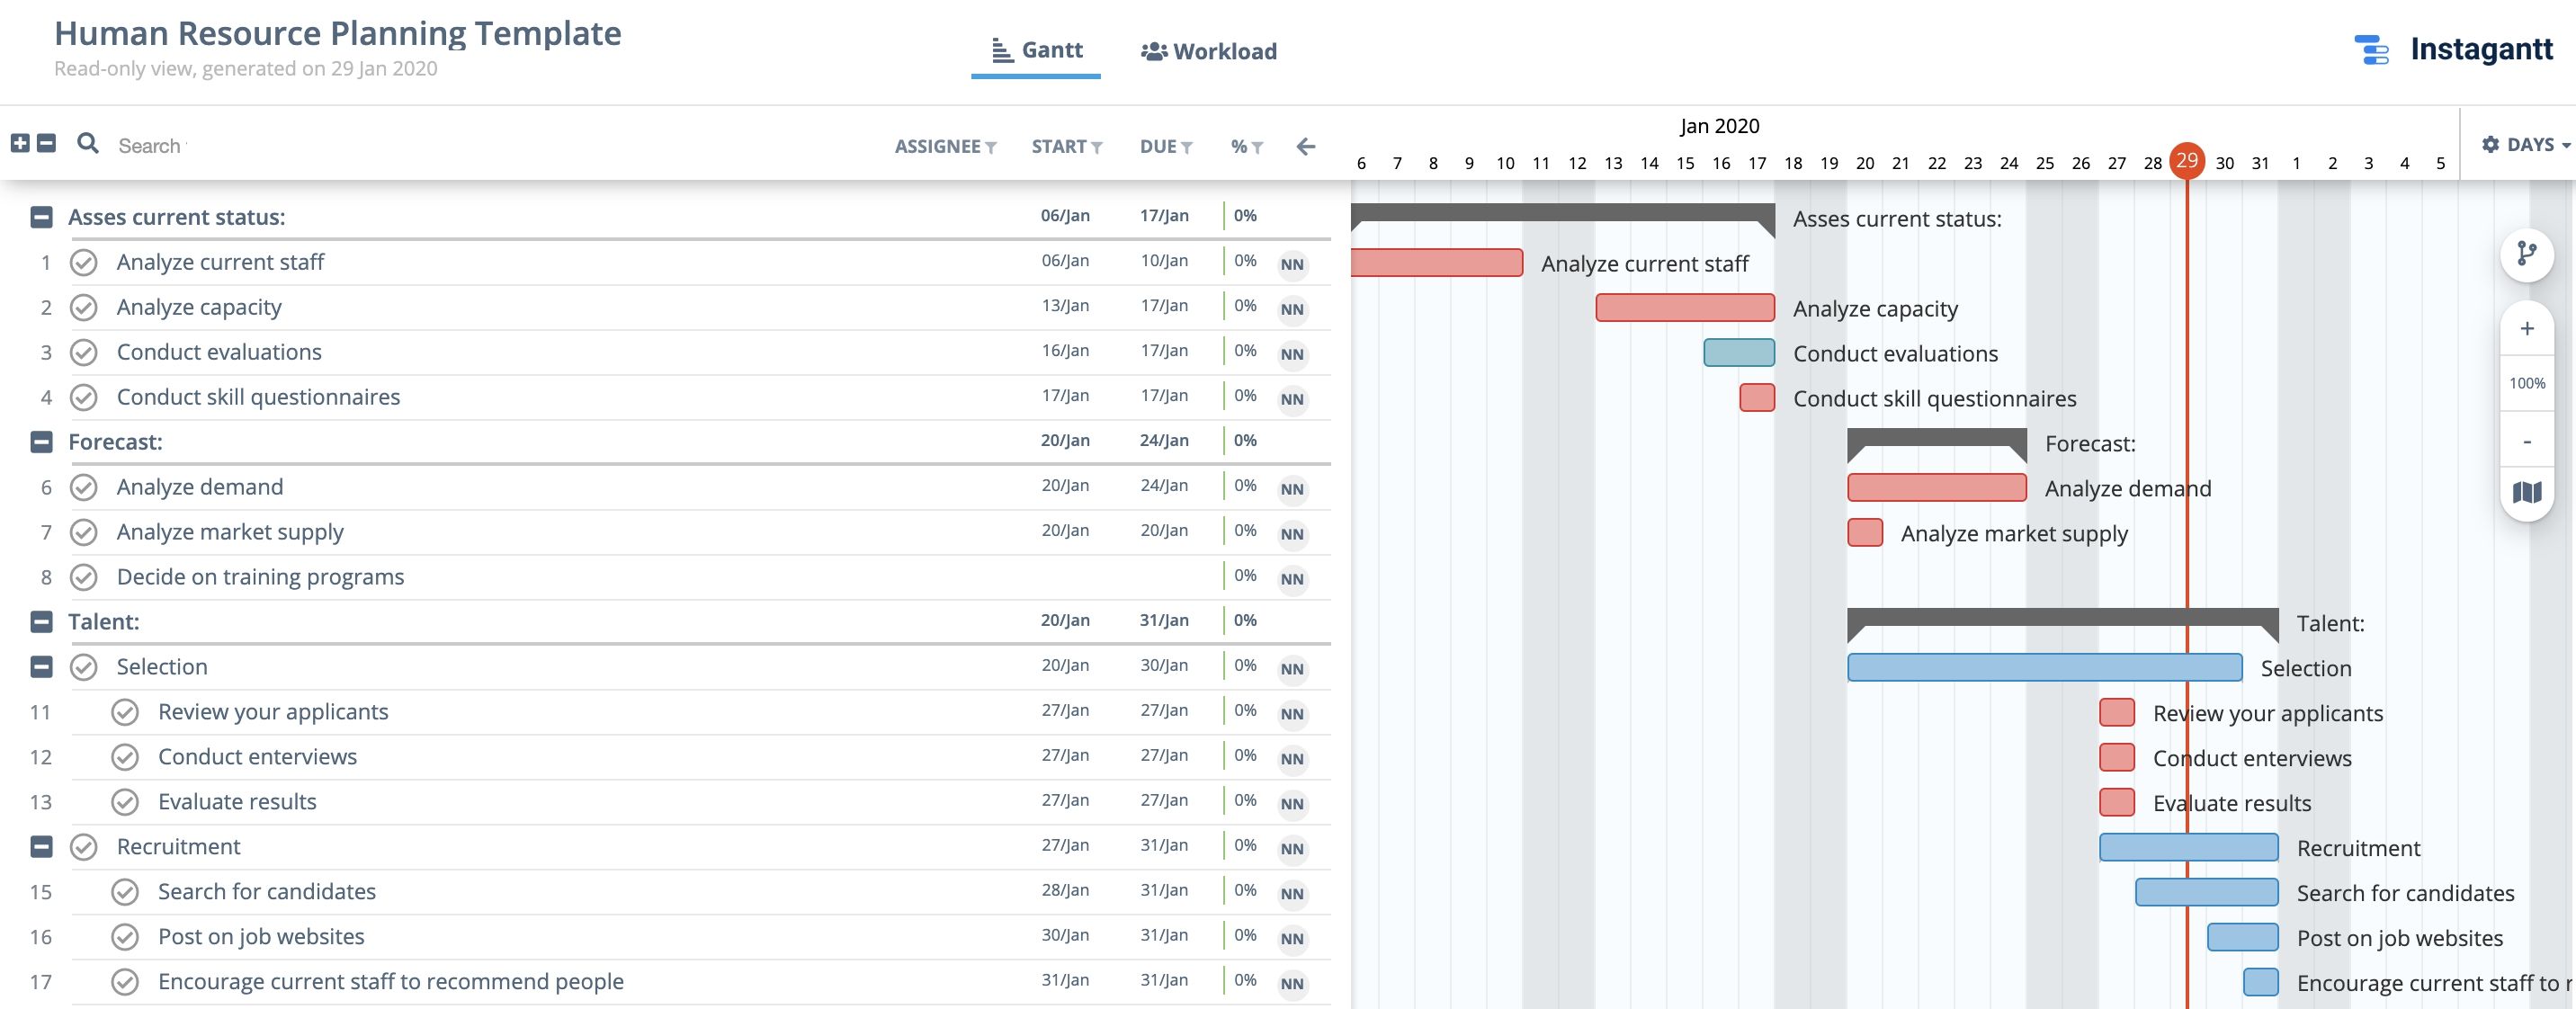Click the 100% zoom level slider
2576x1009 pixels.
pyautogui.click(x=2530, y=381)
